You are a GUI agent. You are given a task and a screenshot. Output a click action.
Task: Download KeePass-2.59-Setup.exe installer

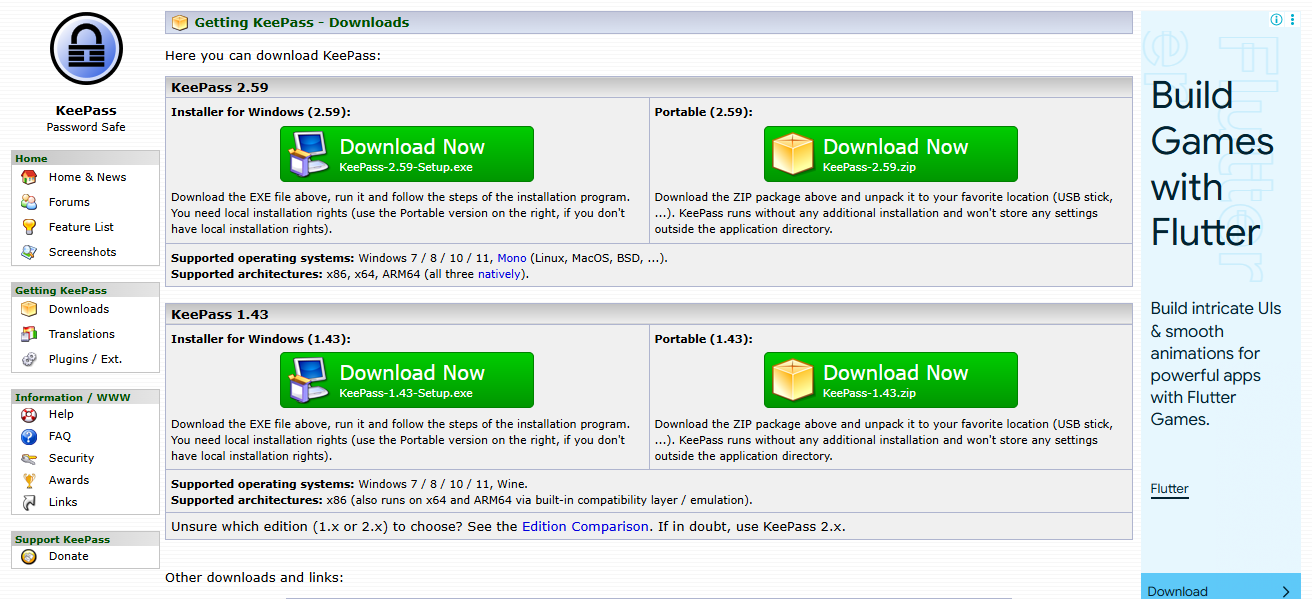(x=407, y=154)
